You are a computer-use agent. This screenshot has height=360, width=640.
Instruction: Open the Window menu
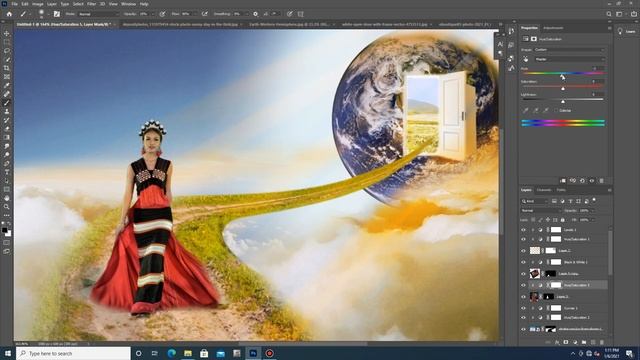[128, 4]
